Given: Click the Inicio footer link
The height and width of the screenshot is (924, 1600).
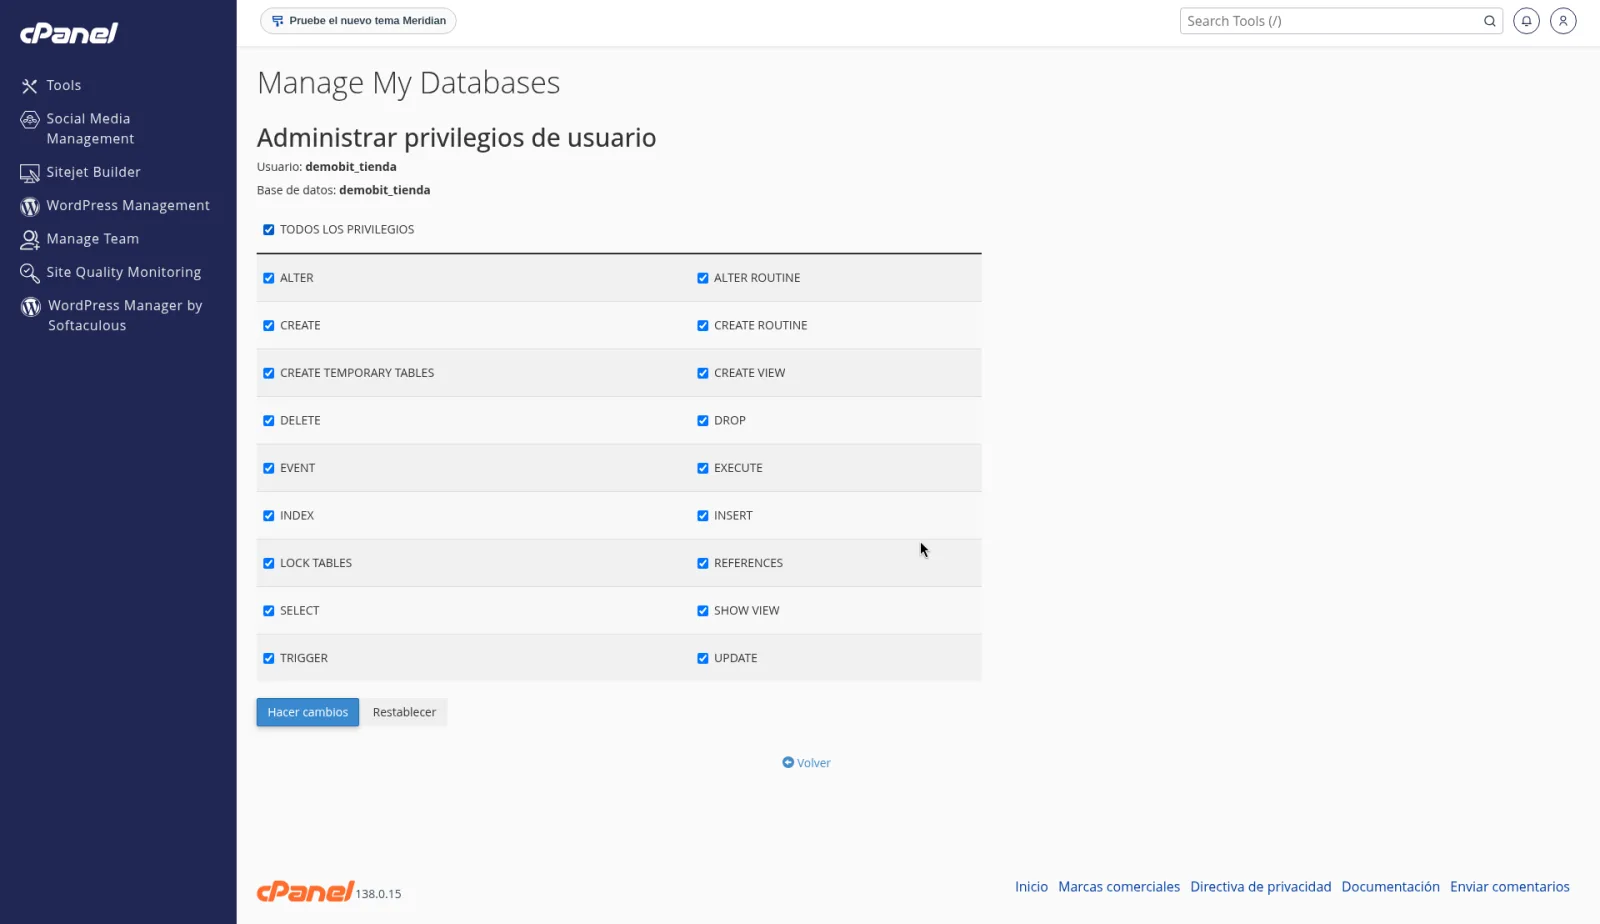Looking at the screenshot, I should pos(1031,887).
